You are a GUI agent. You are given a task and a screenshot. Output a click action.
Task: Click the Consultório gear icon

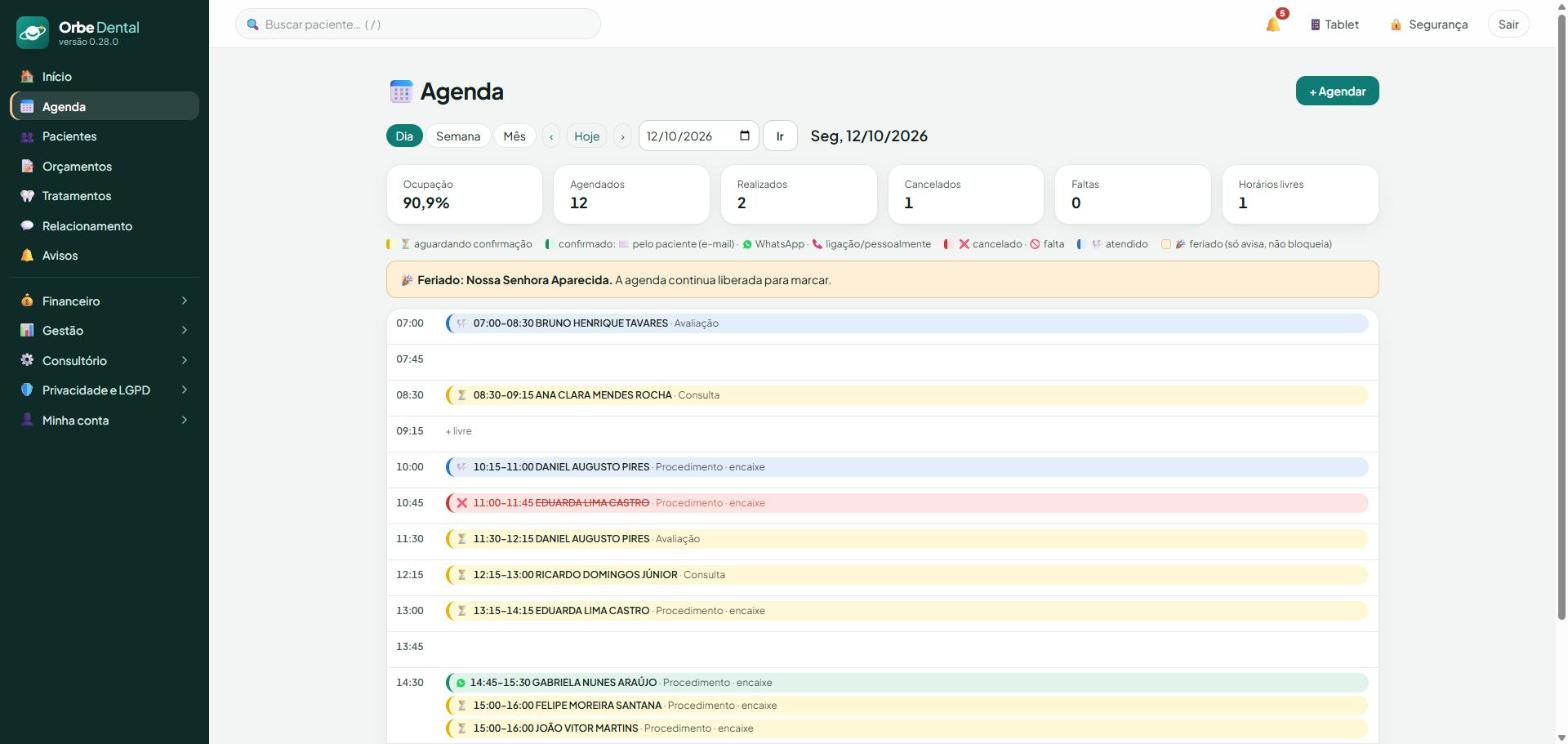click(27, 360)
